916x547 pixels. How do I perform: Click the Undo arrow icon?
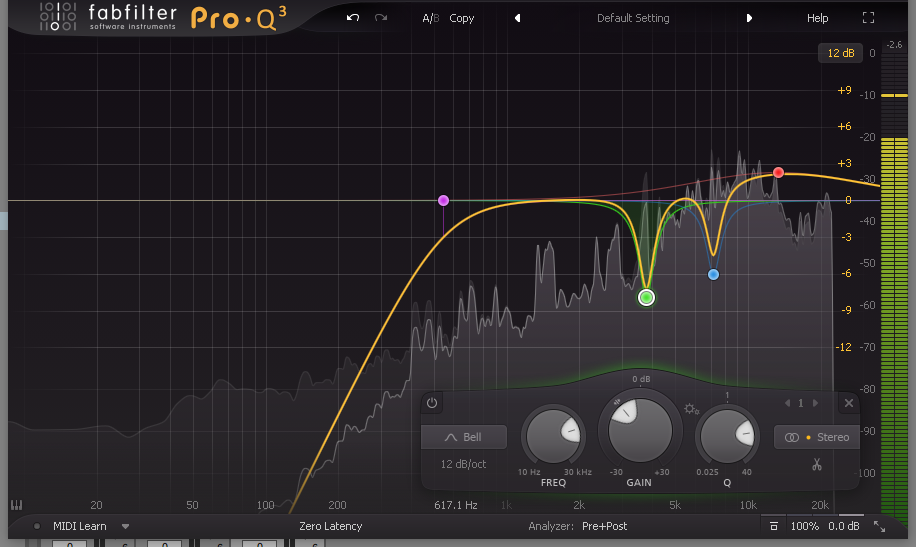tap(353, 18)
